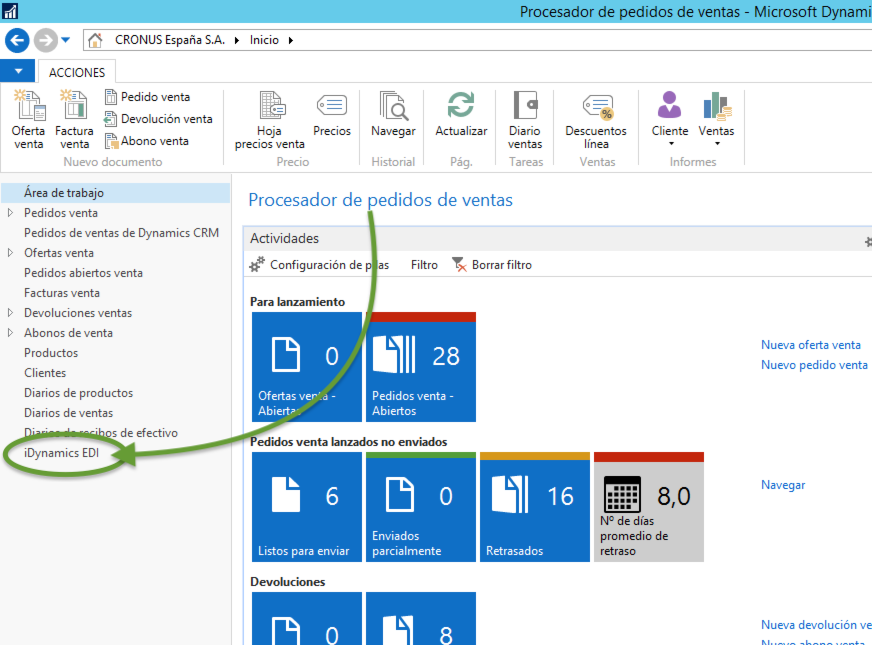Open iDynamics EDI in navigation pane
The height and width of the screenshot is (645, 872).
pyautogui.click(x=61, y=453)
